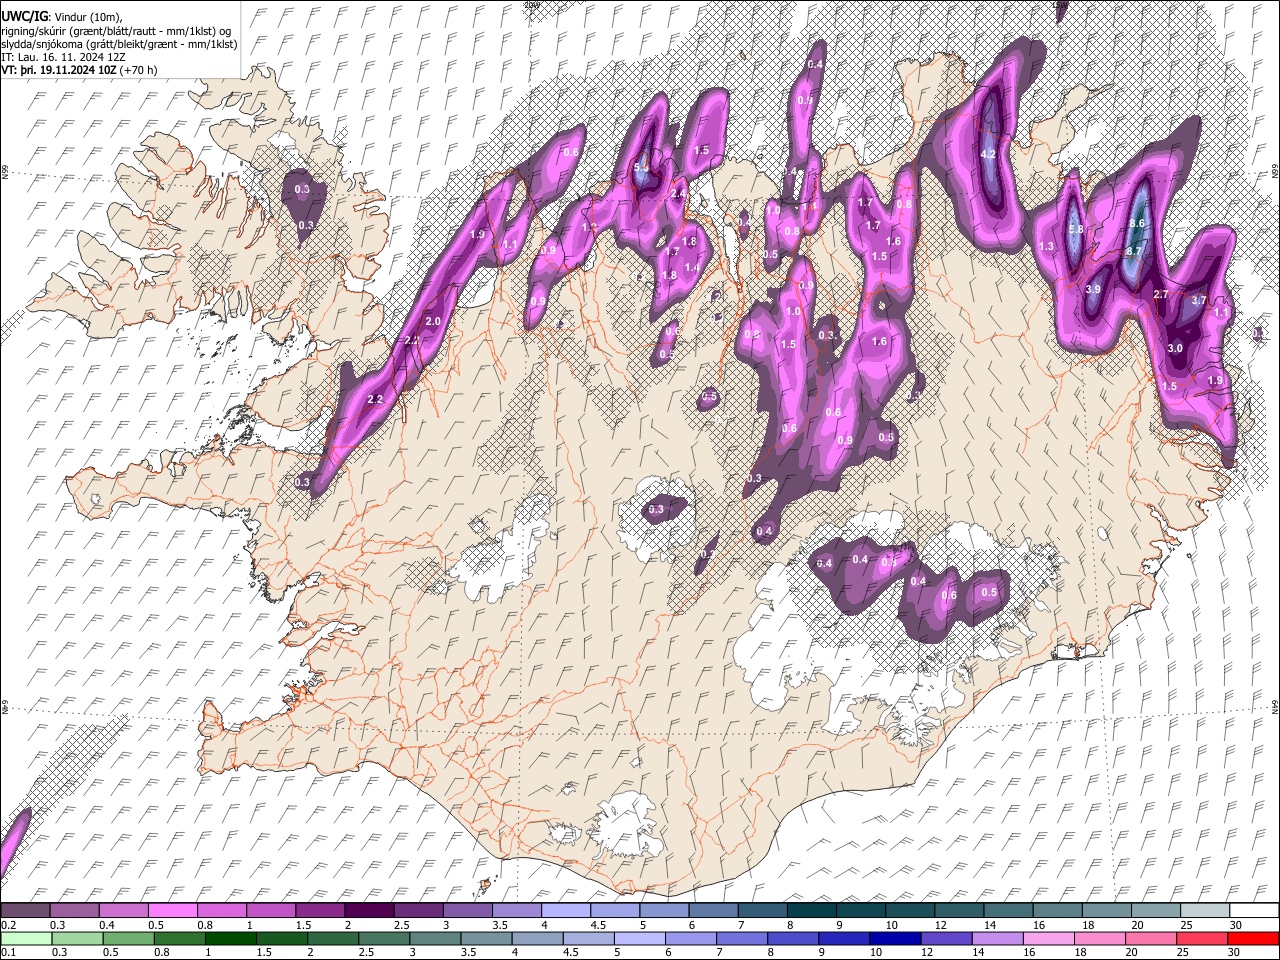Image resolution: width=1280 pixels, height=960 pixels.
Task: Click the 2.7 precipitation value on map
Action: pos(1161,294)
